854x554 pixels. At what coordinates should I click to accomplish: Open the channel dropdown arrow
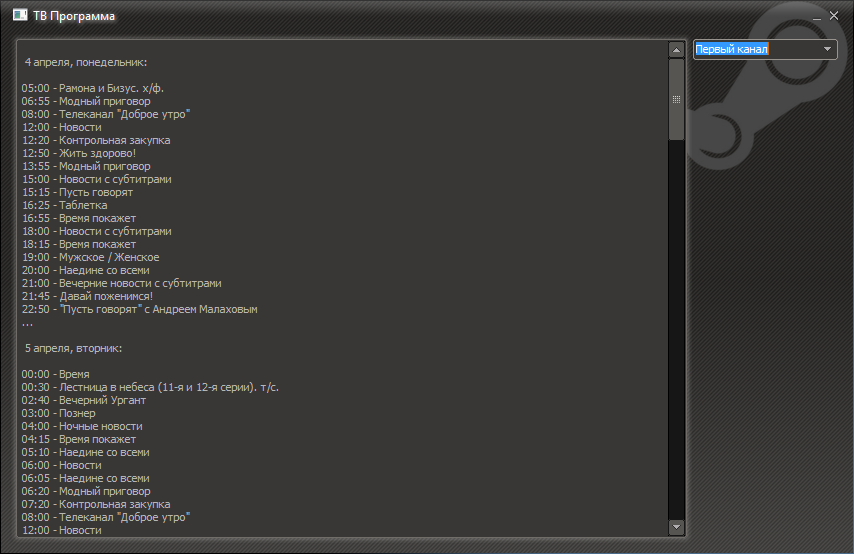coord(827,49)
